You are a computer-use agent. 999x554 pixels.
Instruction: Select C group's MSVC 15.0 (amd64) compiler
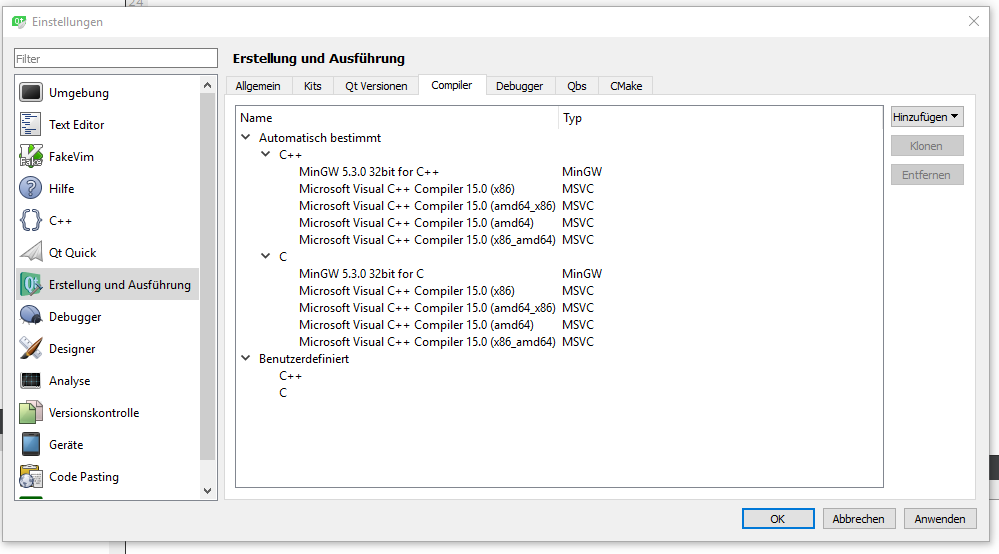[416, 325]
